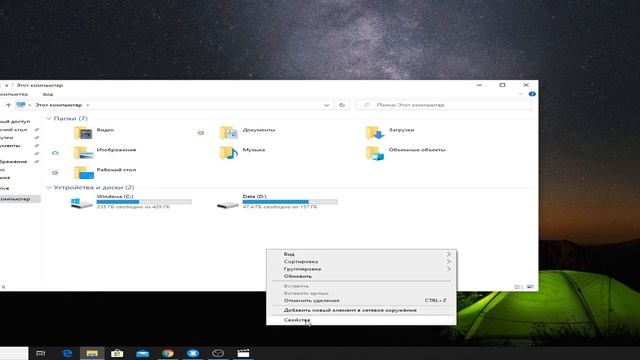This screenshot has width=640, height=360.
Task: Select Этот компьютер in navigation pane
Action: (x=20, y=199)
